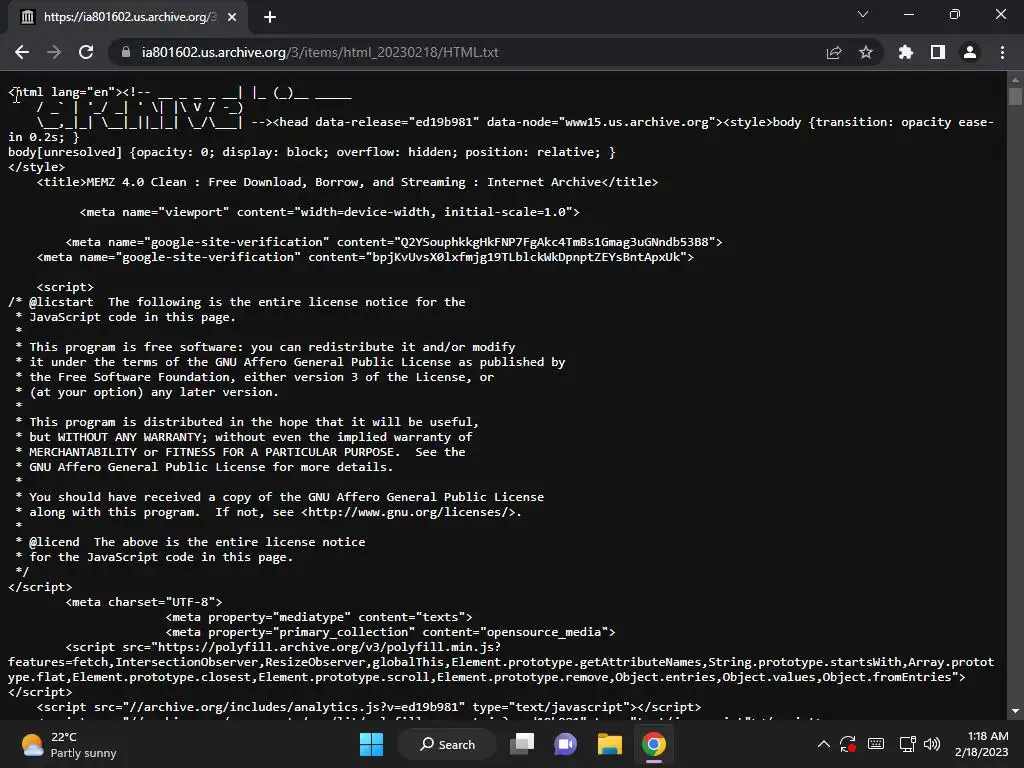Share this page using the share icon
The width and height of the screenshot is (1024, 768).
tap(834, 52)
